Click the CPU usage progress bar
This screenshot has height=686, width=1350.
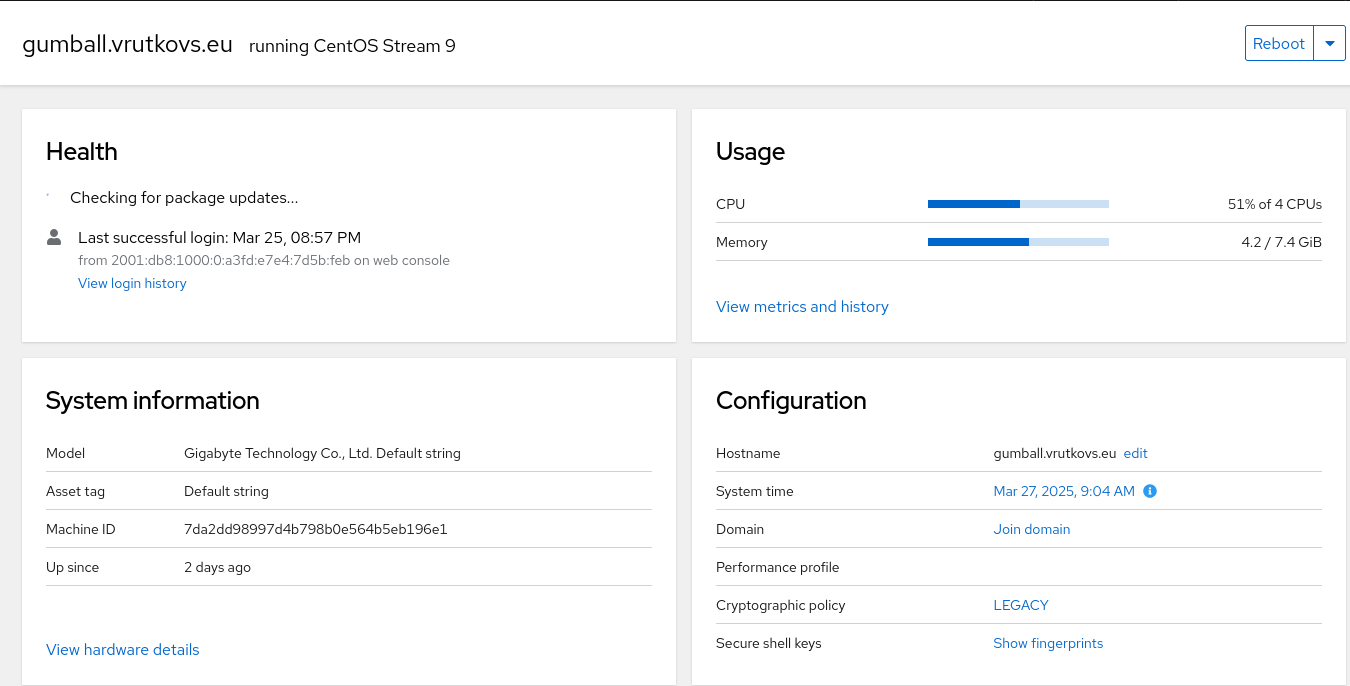pyautogui.click(x=1018, y=204)
